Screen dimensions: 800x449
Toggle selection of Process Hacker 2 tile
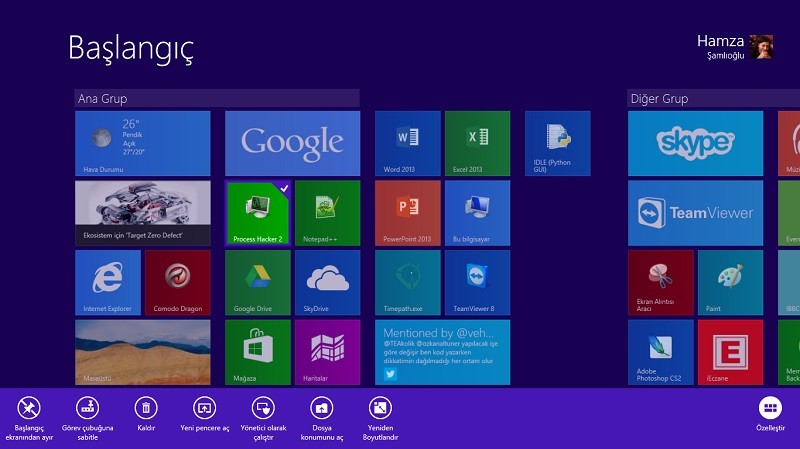(x=258, y=213)
